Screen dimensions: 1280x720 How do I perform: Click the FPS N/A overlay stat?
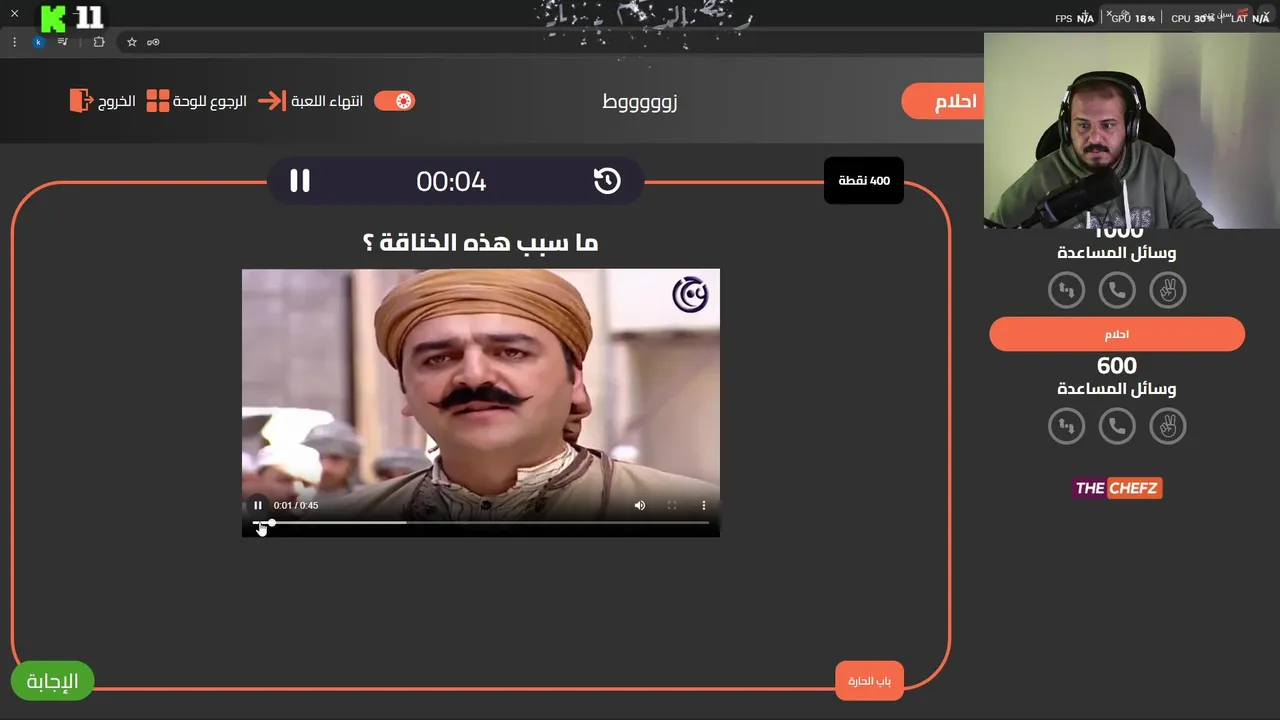1075,18
